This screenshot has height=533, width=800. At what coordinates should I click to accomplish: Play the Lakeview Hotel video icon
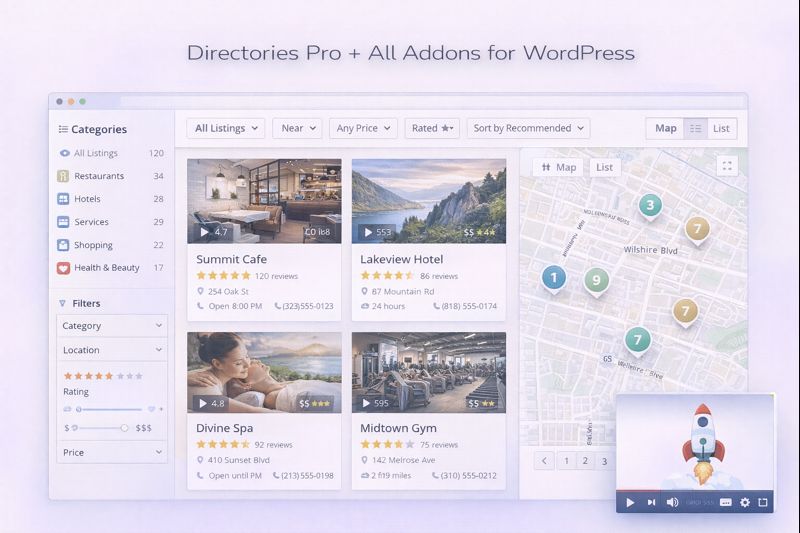tap(368, 232)
